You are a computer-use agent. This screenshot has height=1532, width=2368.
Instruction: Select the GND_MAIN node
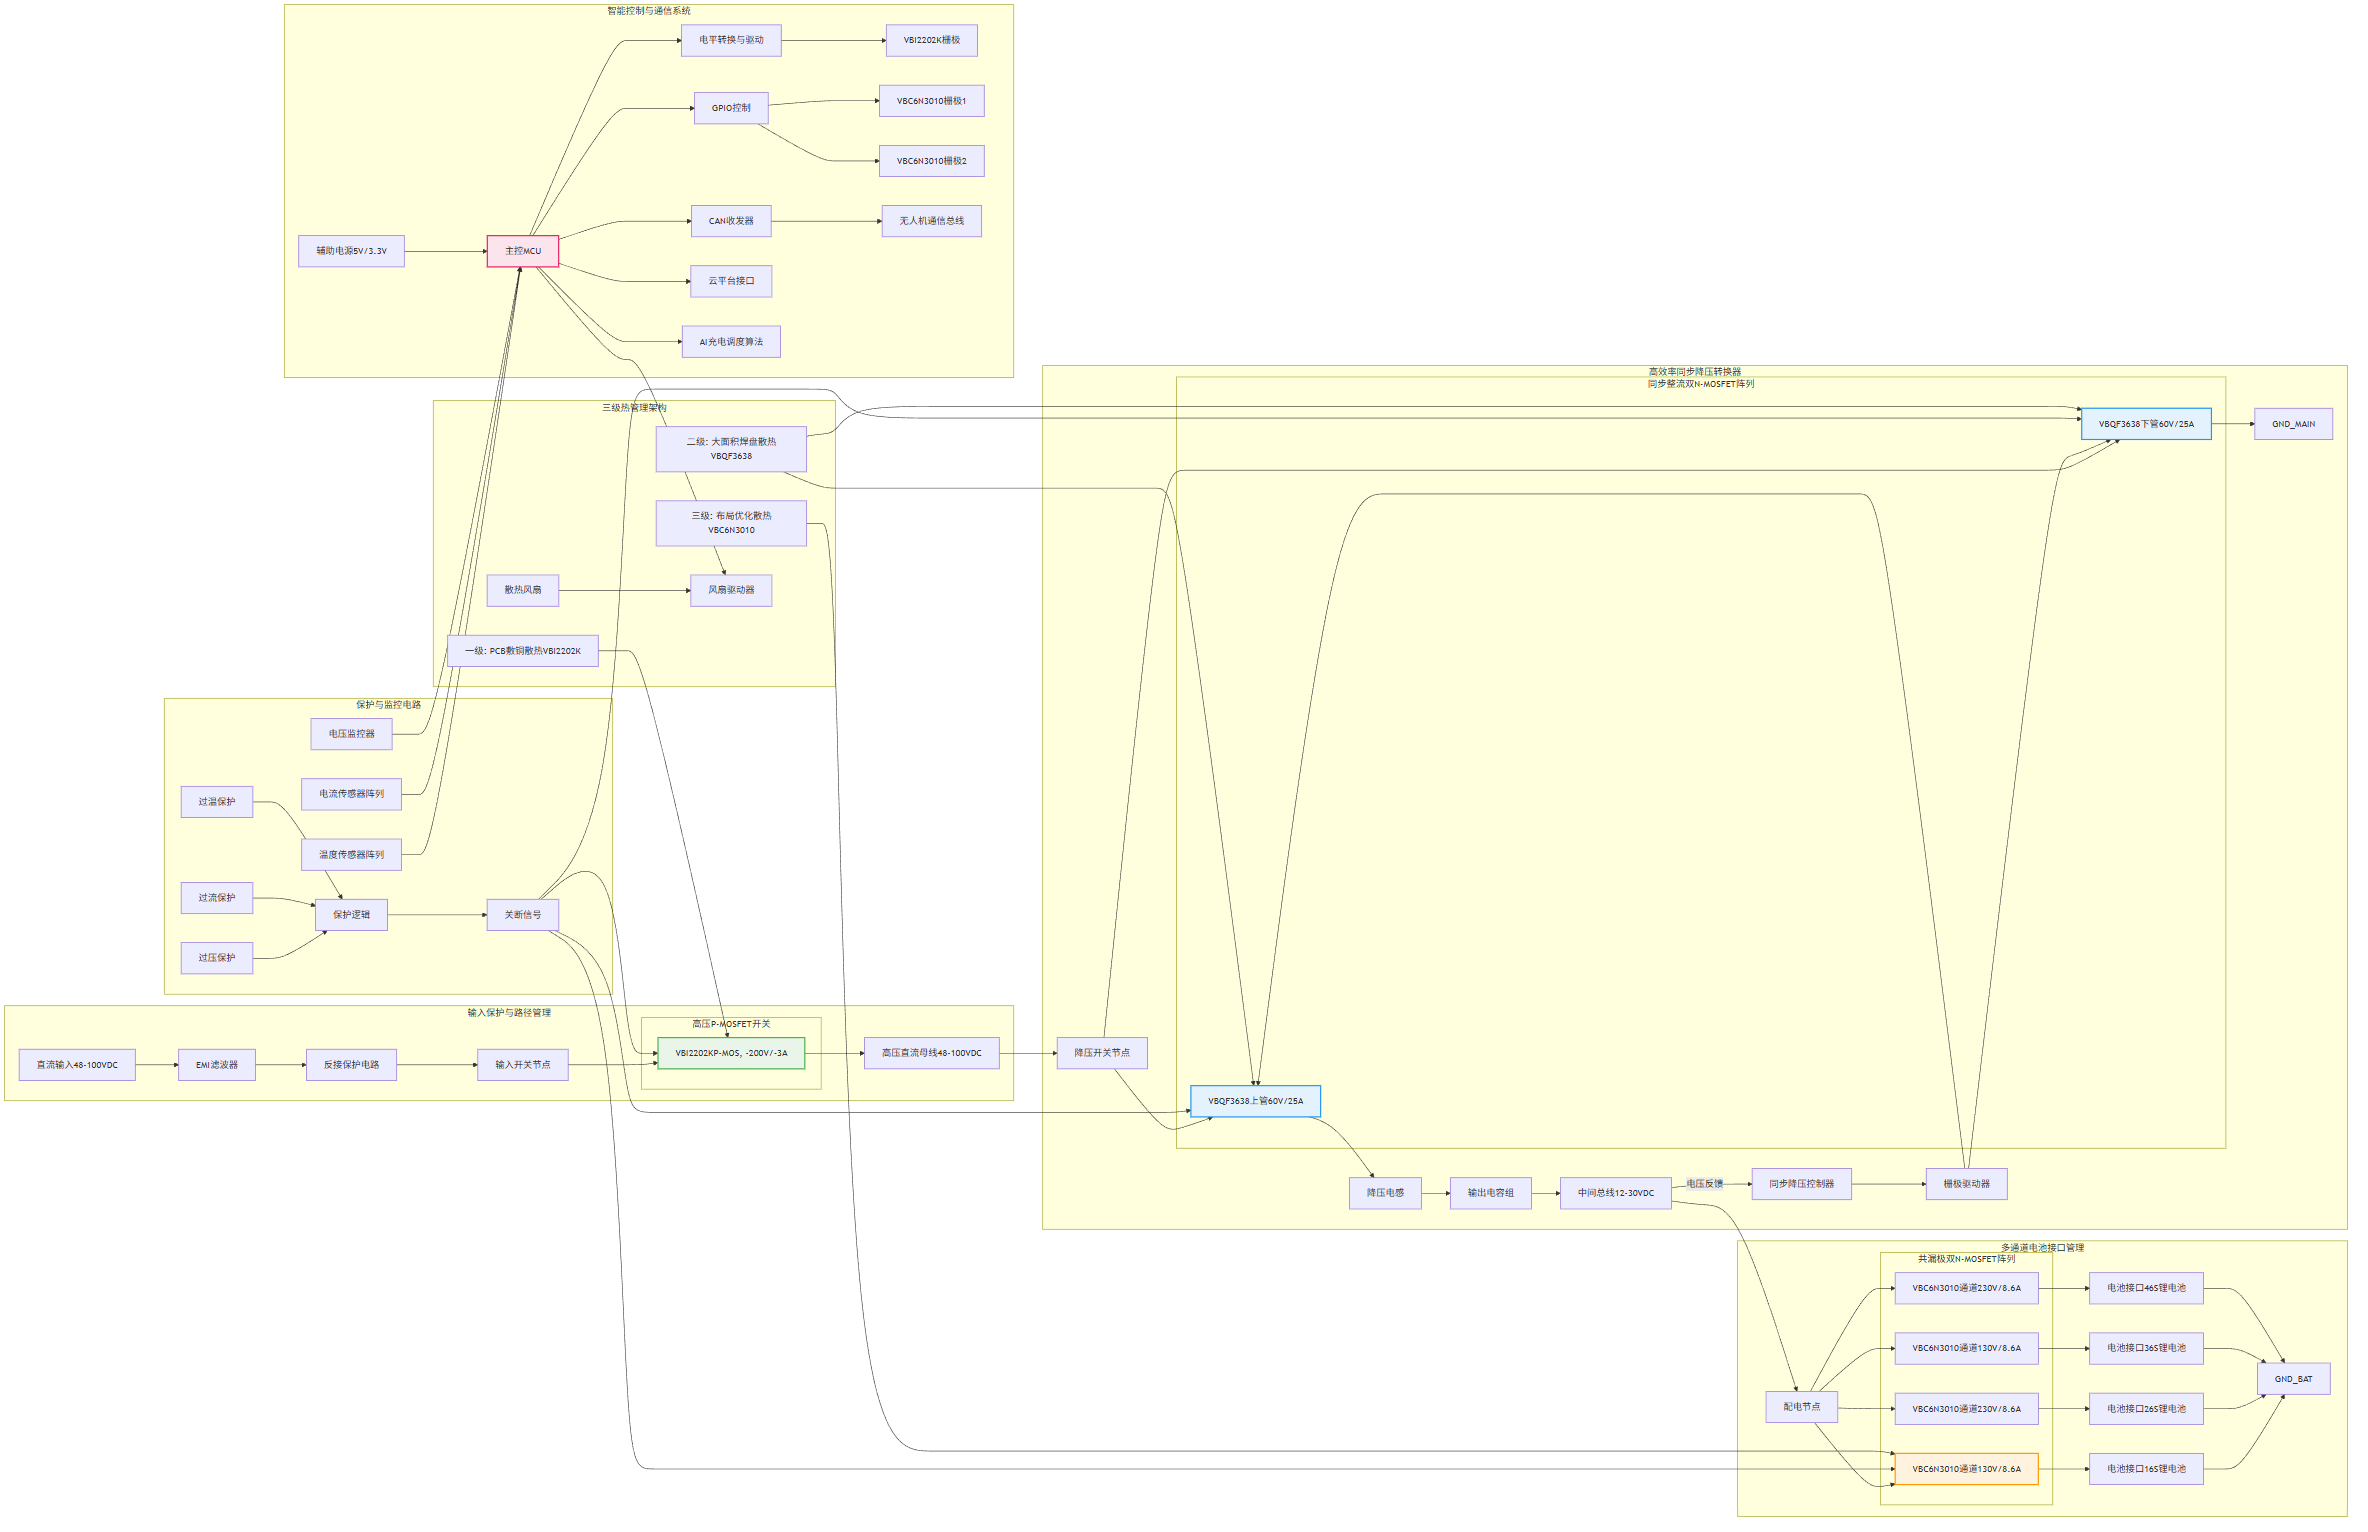tap(2293, 424)
